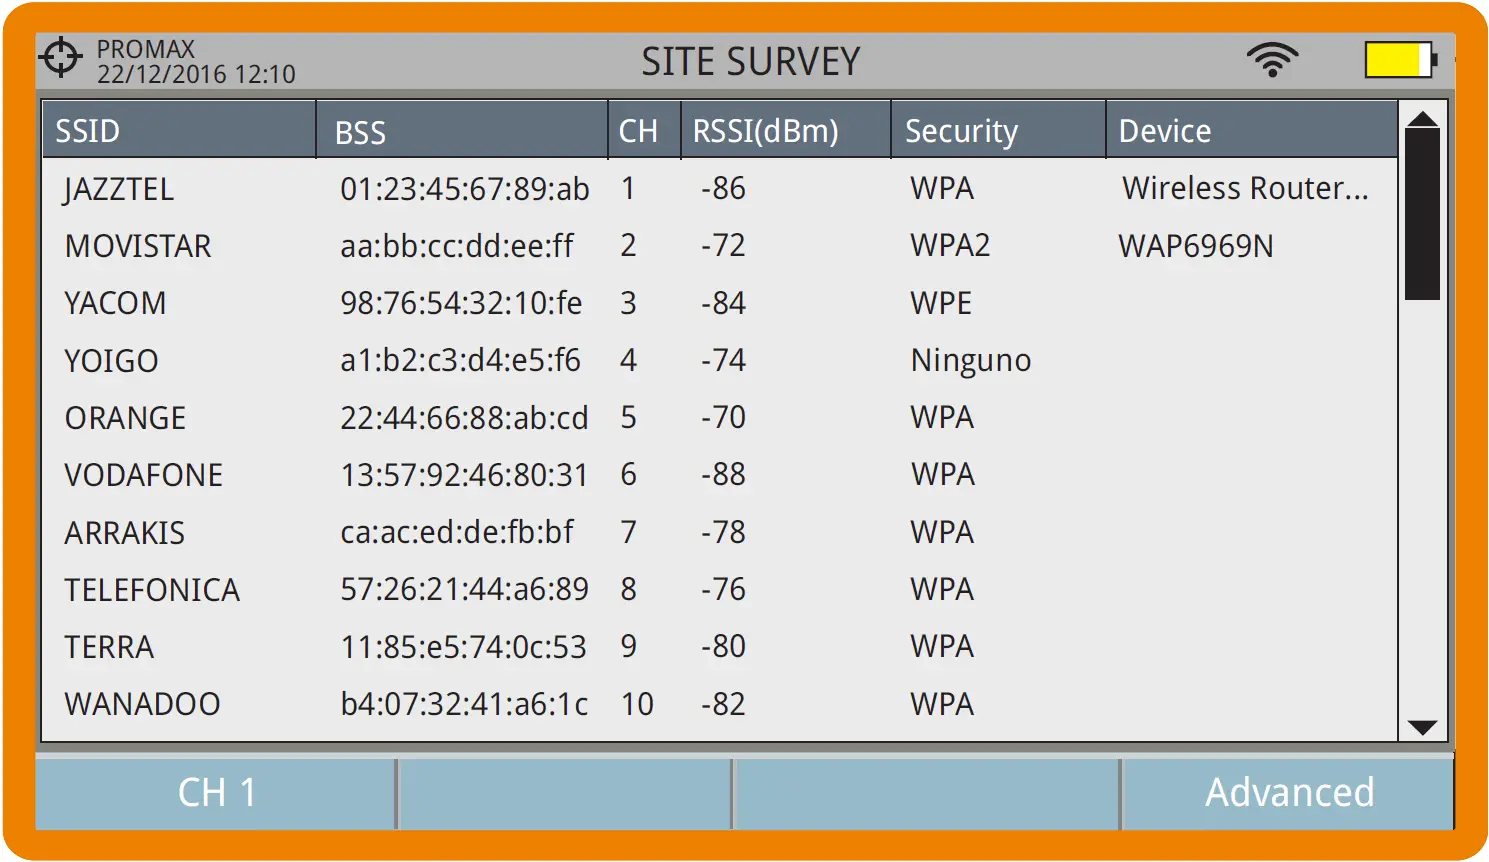
Task: Tap the WiFi signal strength icon
Action: click(1273, 58)
